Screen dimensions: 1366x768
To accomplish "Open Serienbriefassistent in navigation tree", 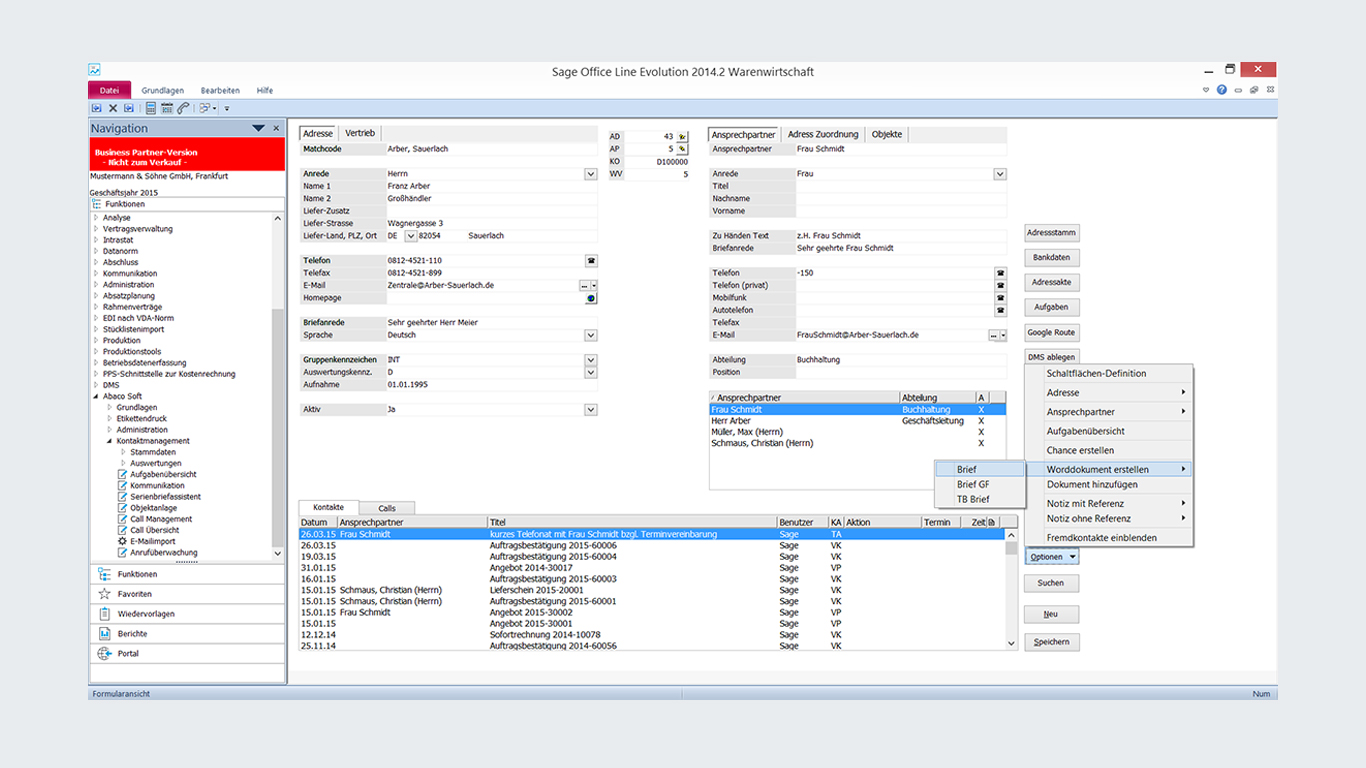I will point(159,497).
